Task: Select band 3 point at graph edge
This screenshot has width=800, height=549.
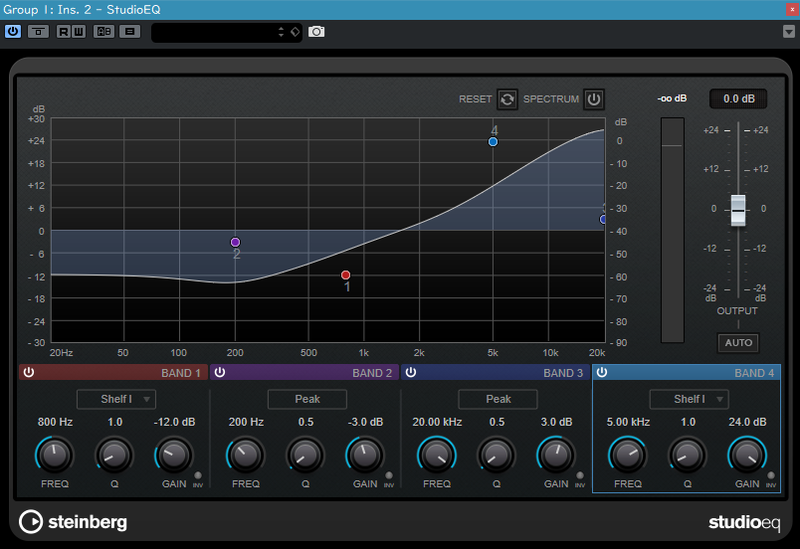Action: tap(603, 219)
